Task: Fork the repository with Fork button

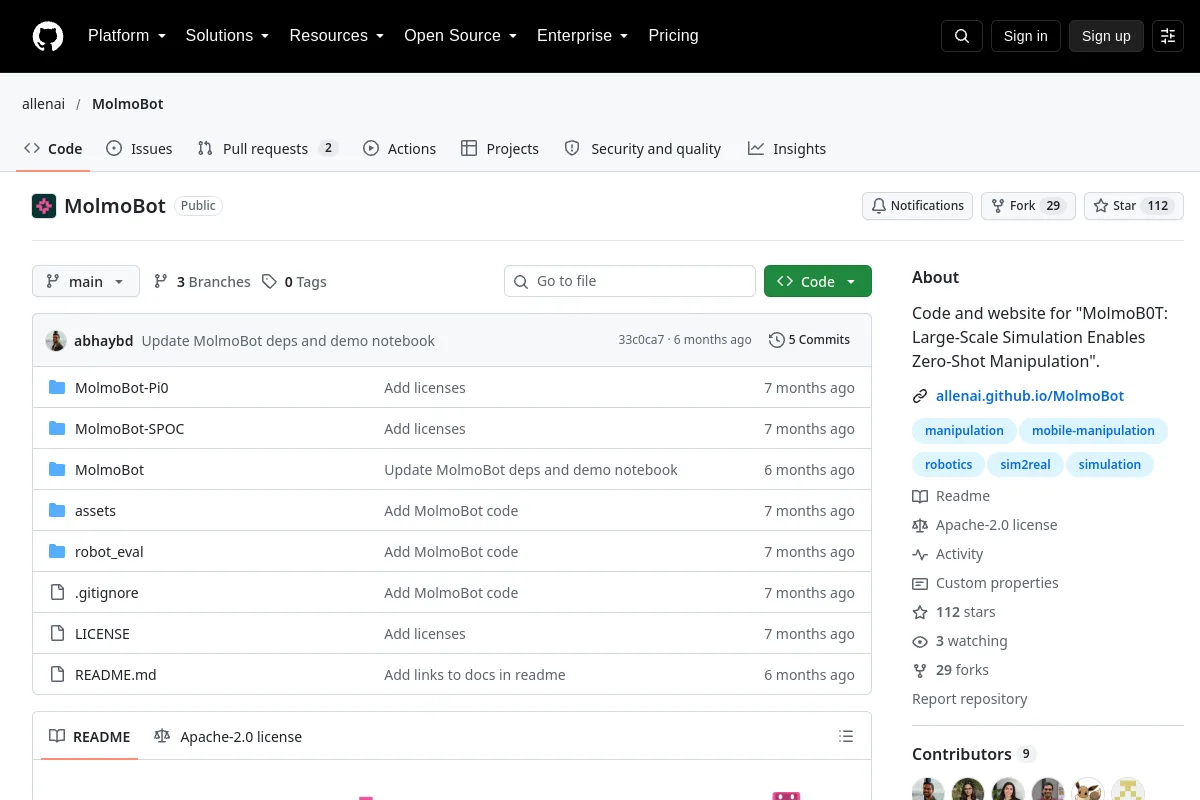Action: 1028,206
